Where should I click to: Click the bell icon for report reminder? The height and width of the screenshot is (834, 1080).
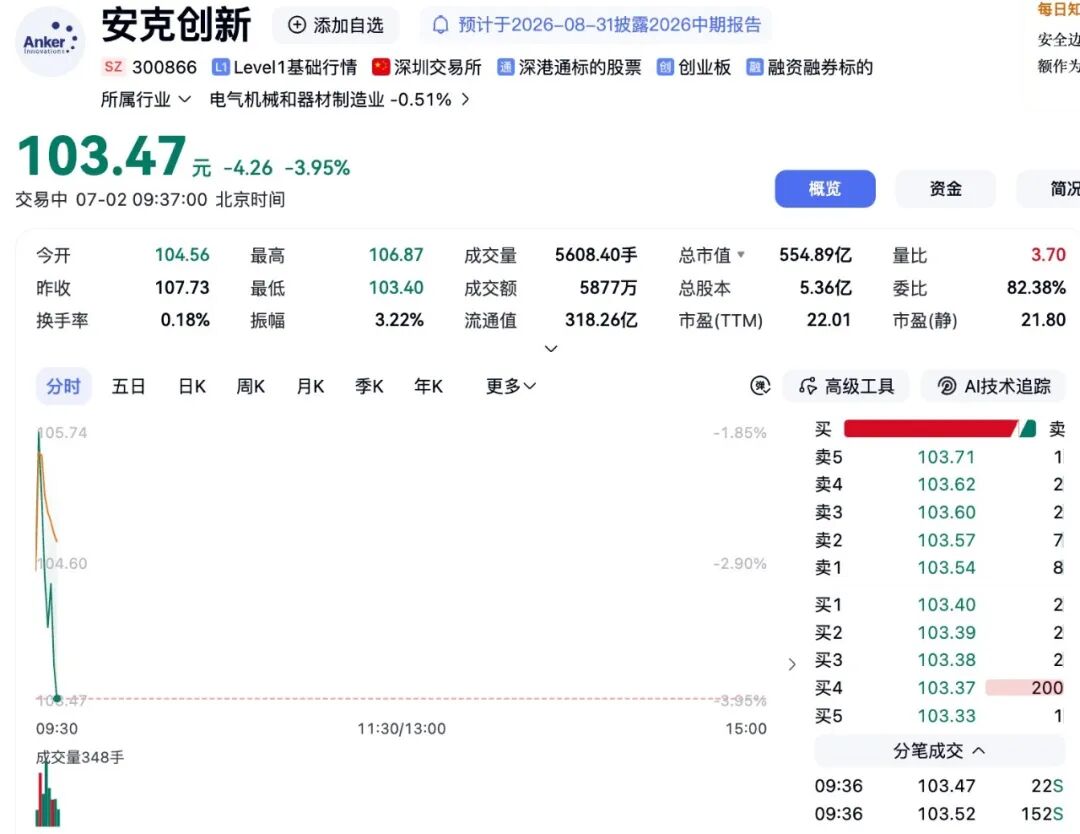click(439, 25)
